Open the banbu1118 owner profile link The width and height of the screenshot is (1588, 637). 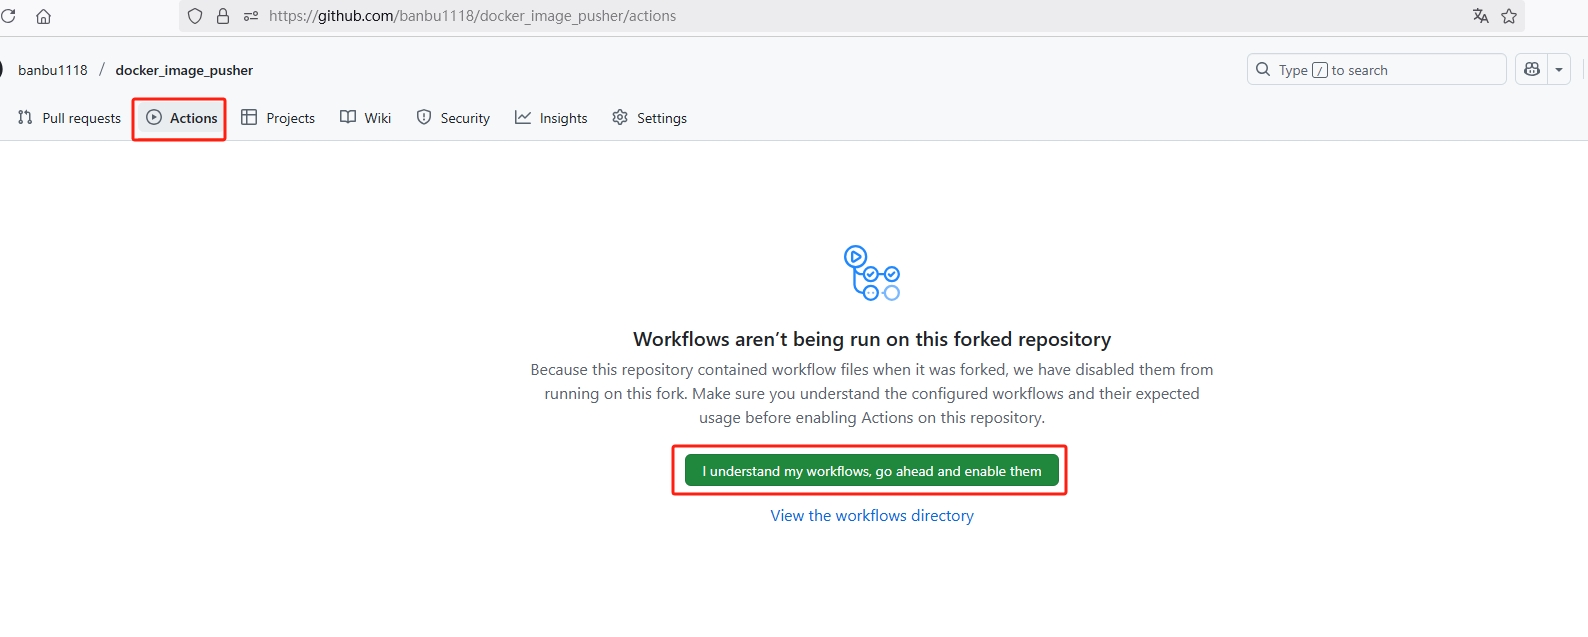53,70
